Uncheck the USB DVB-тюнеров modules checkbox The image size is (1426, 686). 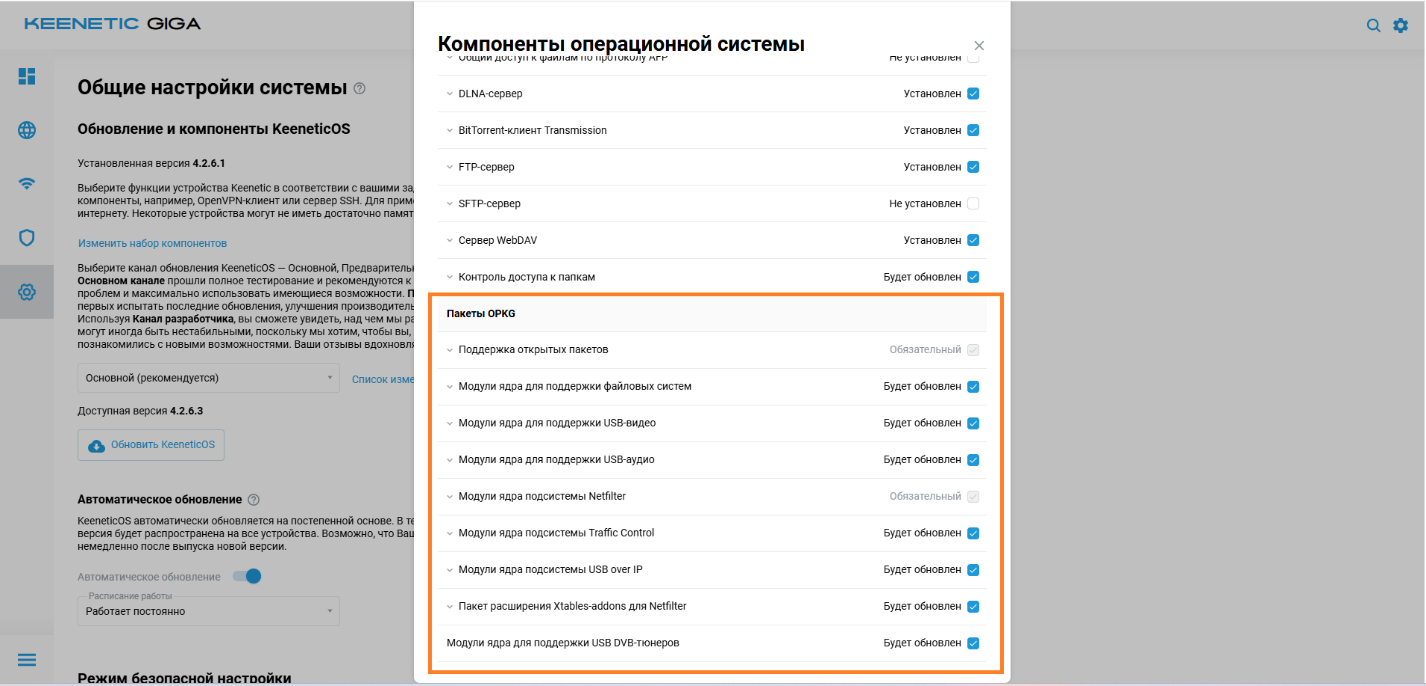tap(973, 643)
